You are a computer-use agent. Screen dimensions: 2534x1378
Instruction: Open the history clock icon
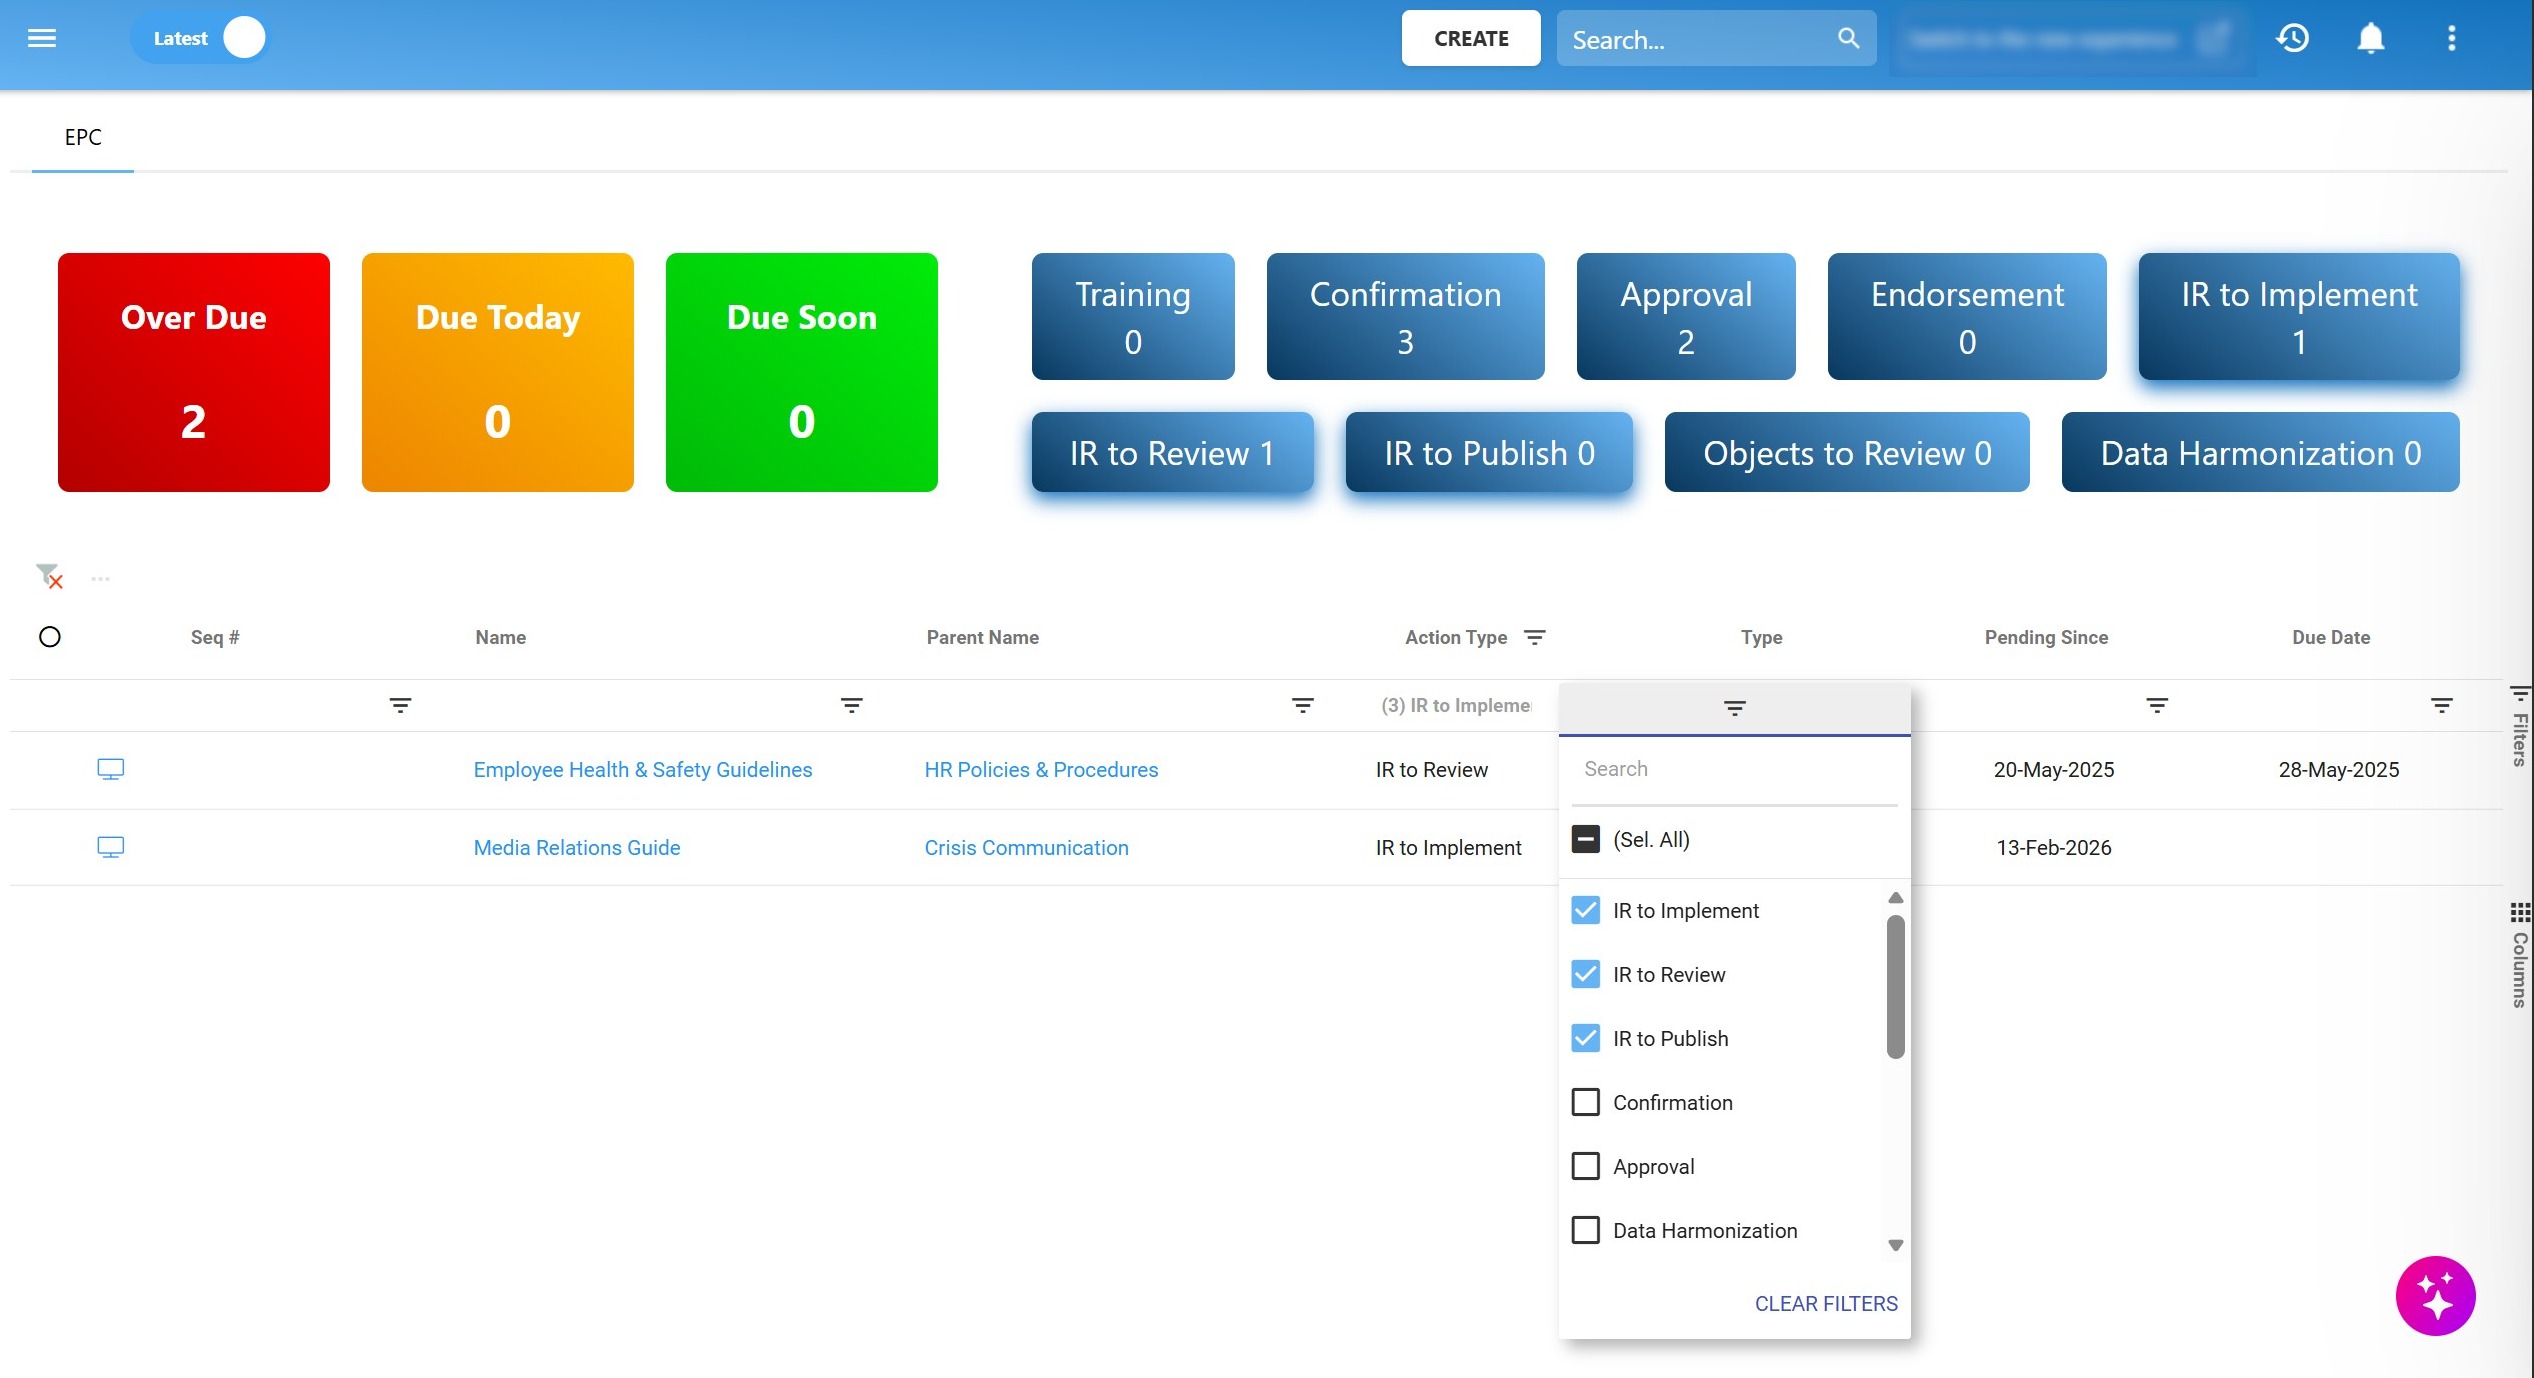pos(2292,38)
